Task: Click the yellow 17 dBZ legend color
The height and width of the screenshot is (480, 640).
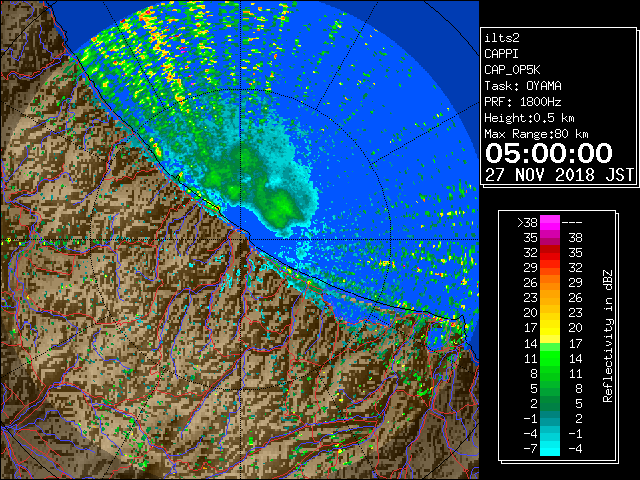Action: click(x=550, y=328)
